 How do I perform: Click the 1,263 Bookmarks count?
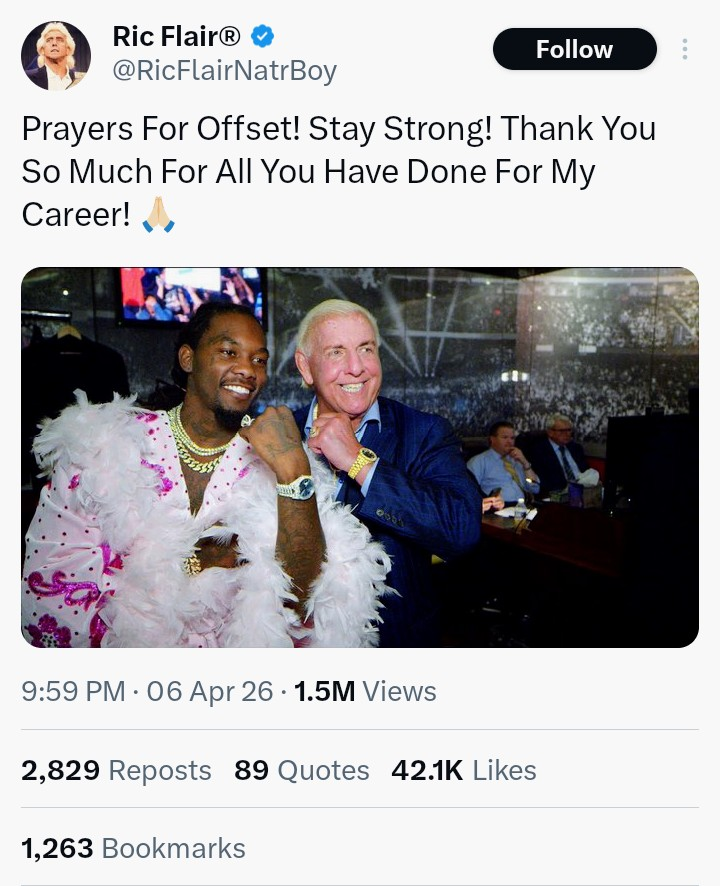133,848
